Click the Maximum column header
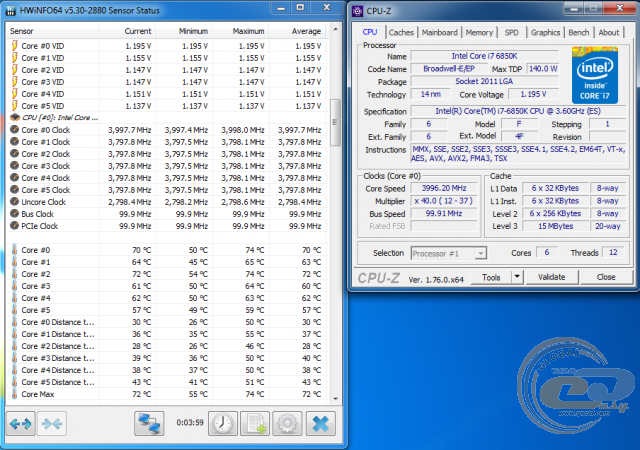The height and width of the screenshot is (450, 640). tap(240, 31)
